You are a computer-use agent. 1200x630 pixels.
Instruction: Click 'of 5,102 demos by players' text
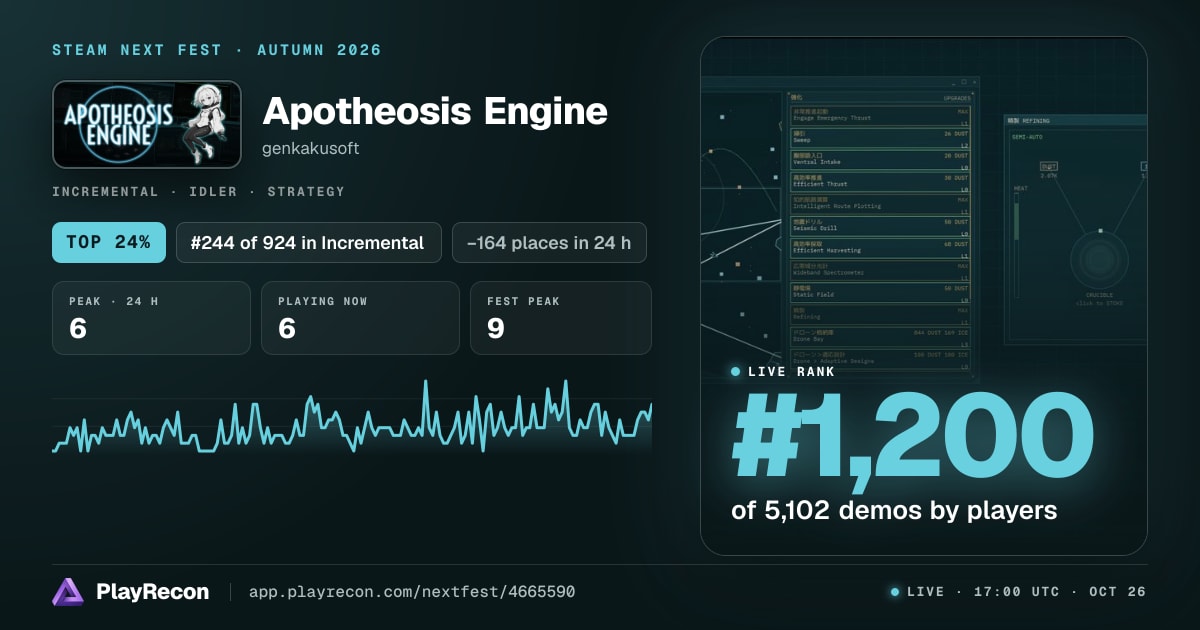[x=894, y=510]
